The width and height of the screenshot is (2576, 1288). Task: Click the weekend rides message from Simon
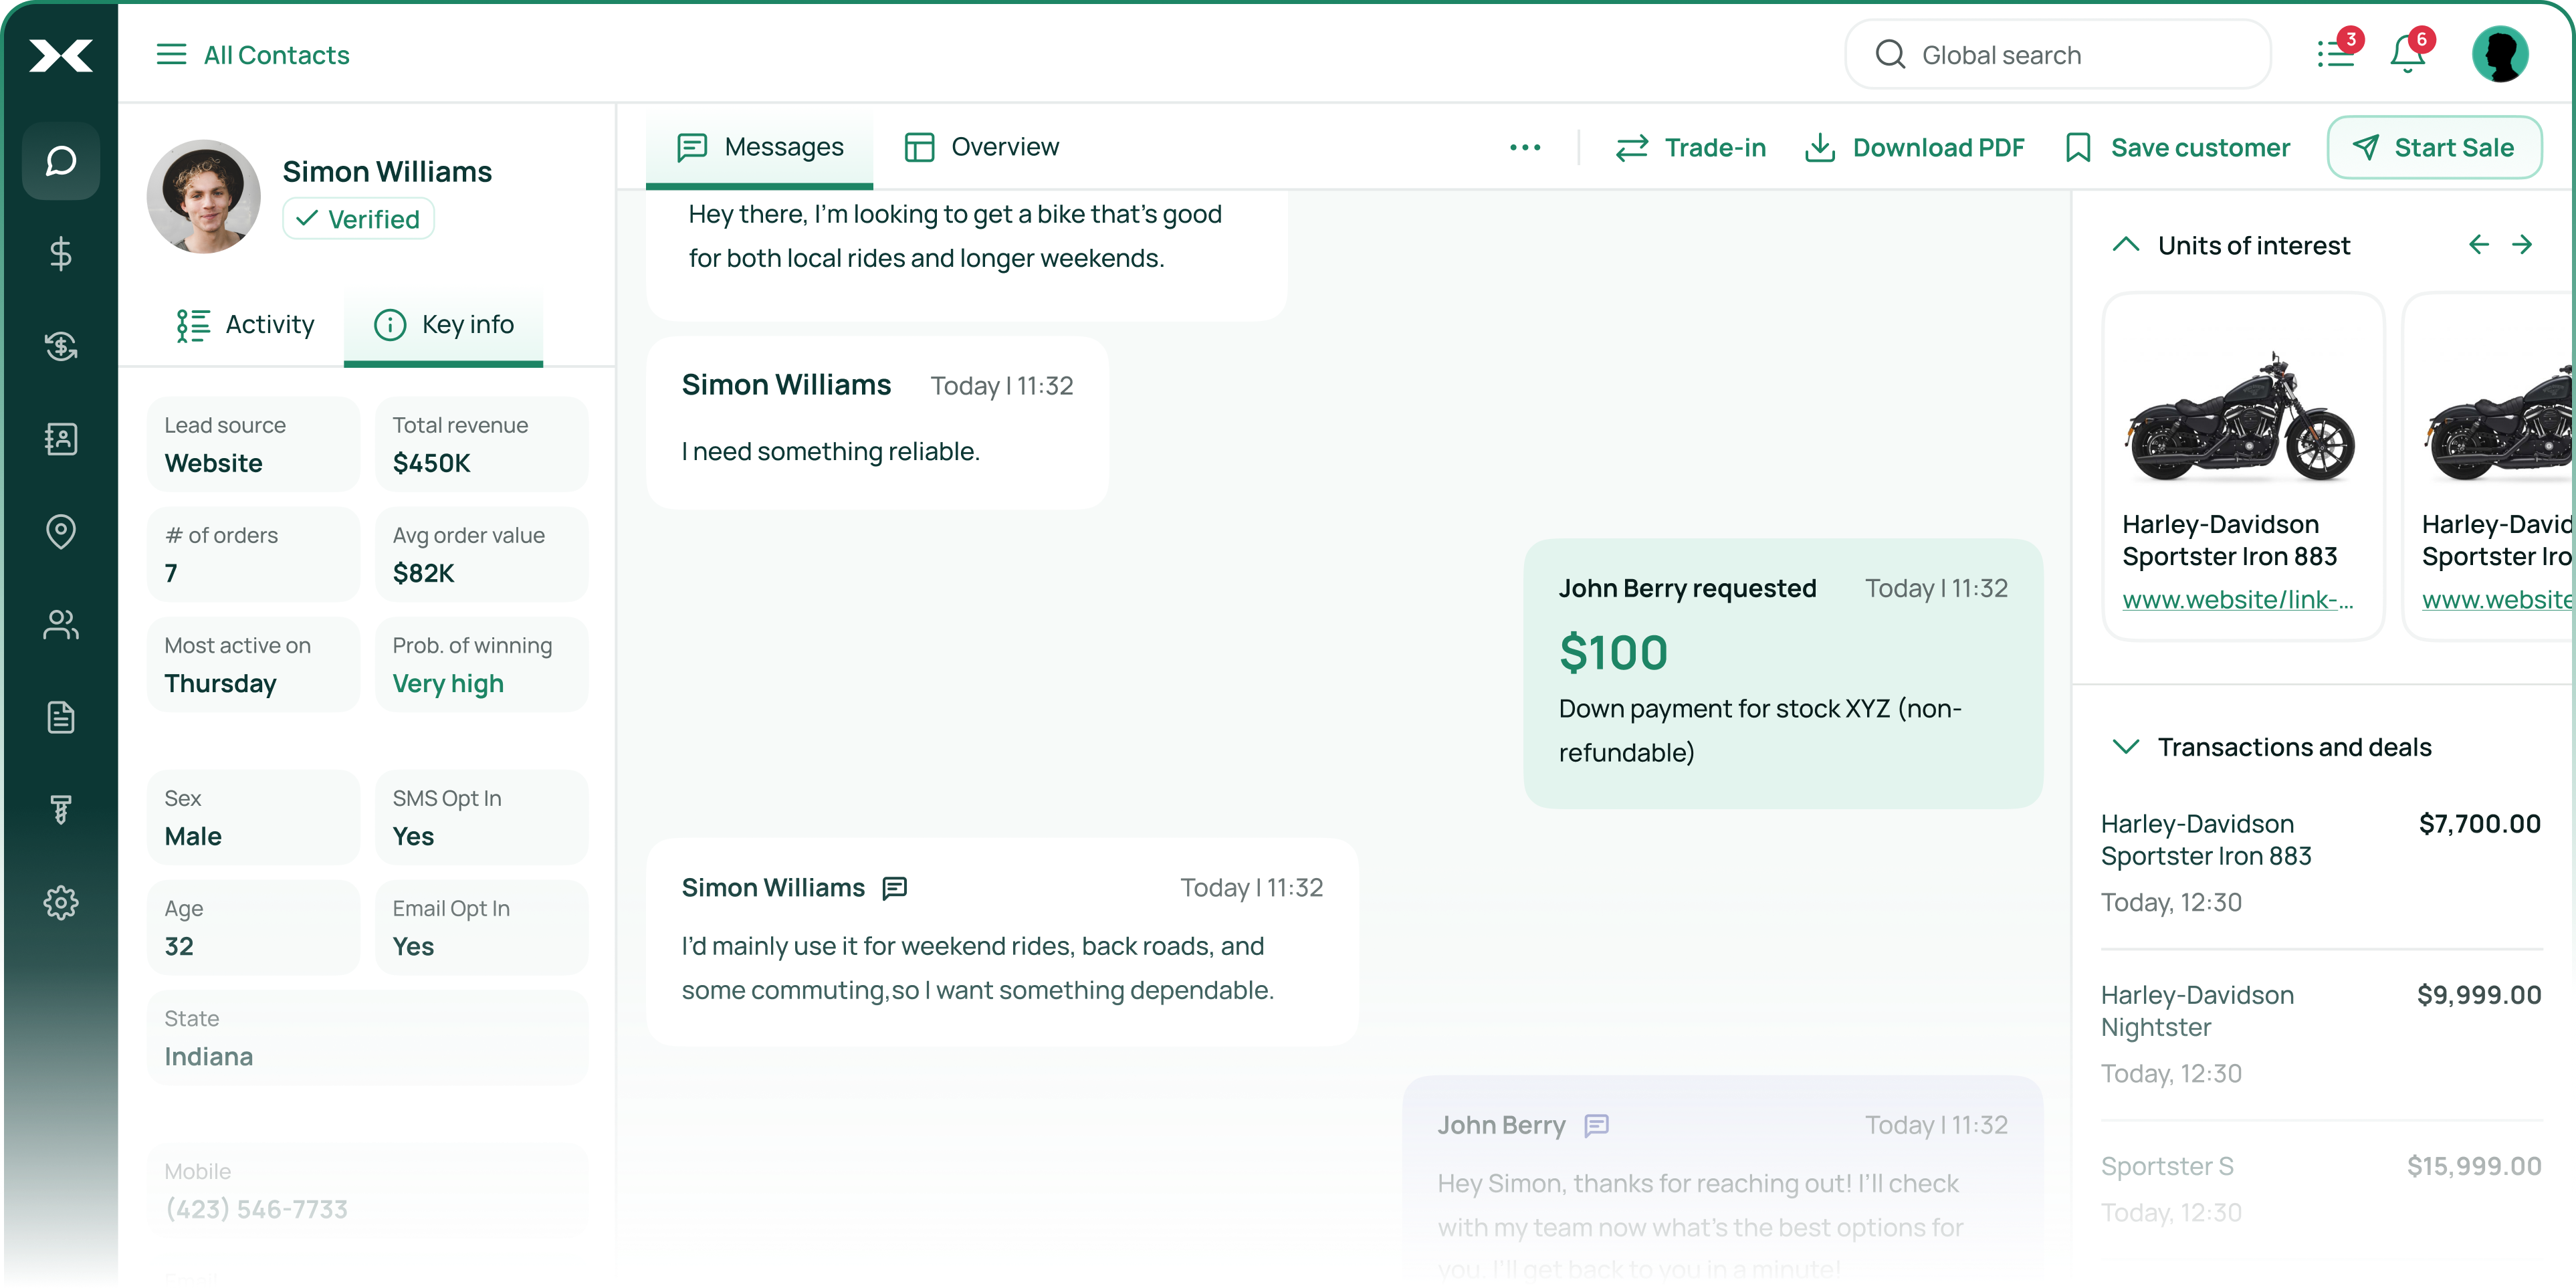coord(1002,942)
